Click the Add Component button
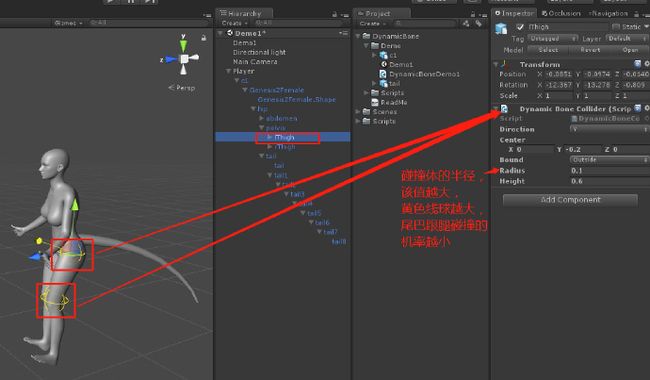The image size is (650, 380). coord(570,200)
